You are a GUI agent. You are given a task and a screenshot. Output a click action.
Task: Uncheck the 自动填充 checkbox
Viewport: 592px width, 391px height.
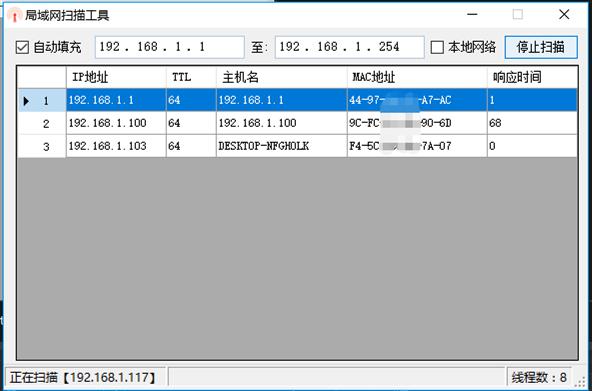(x=22, y=47)
